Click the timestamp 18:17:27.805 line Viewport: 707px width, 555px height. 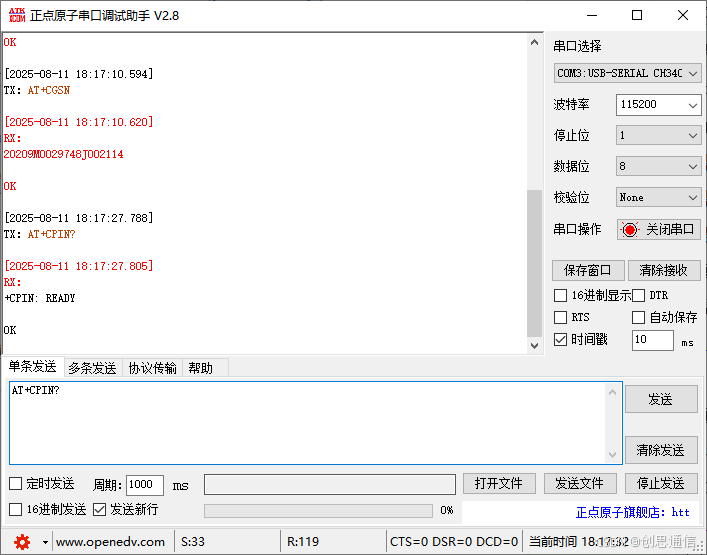click(79, 266)
